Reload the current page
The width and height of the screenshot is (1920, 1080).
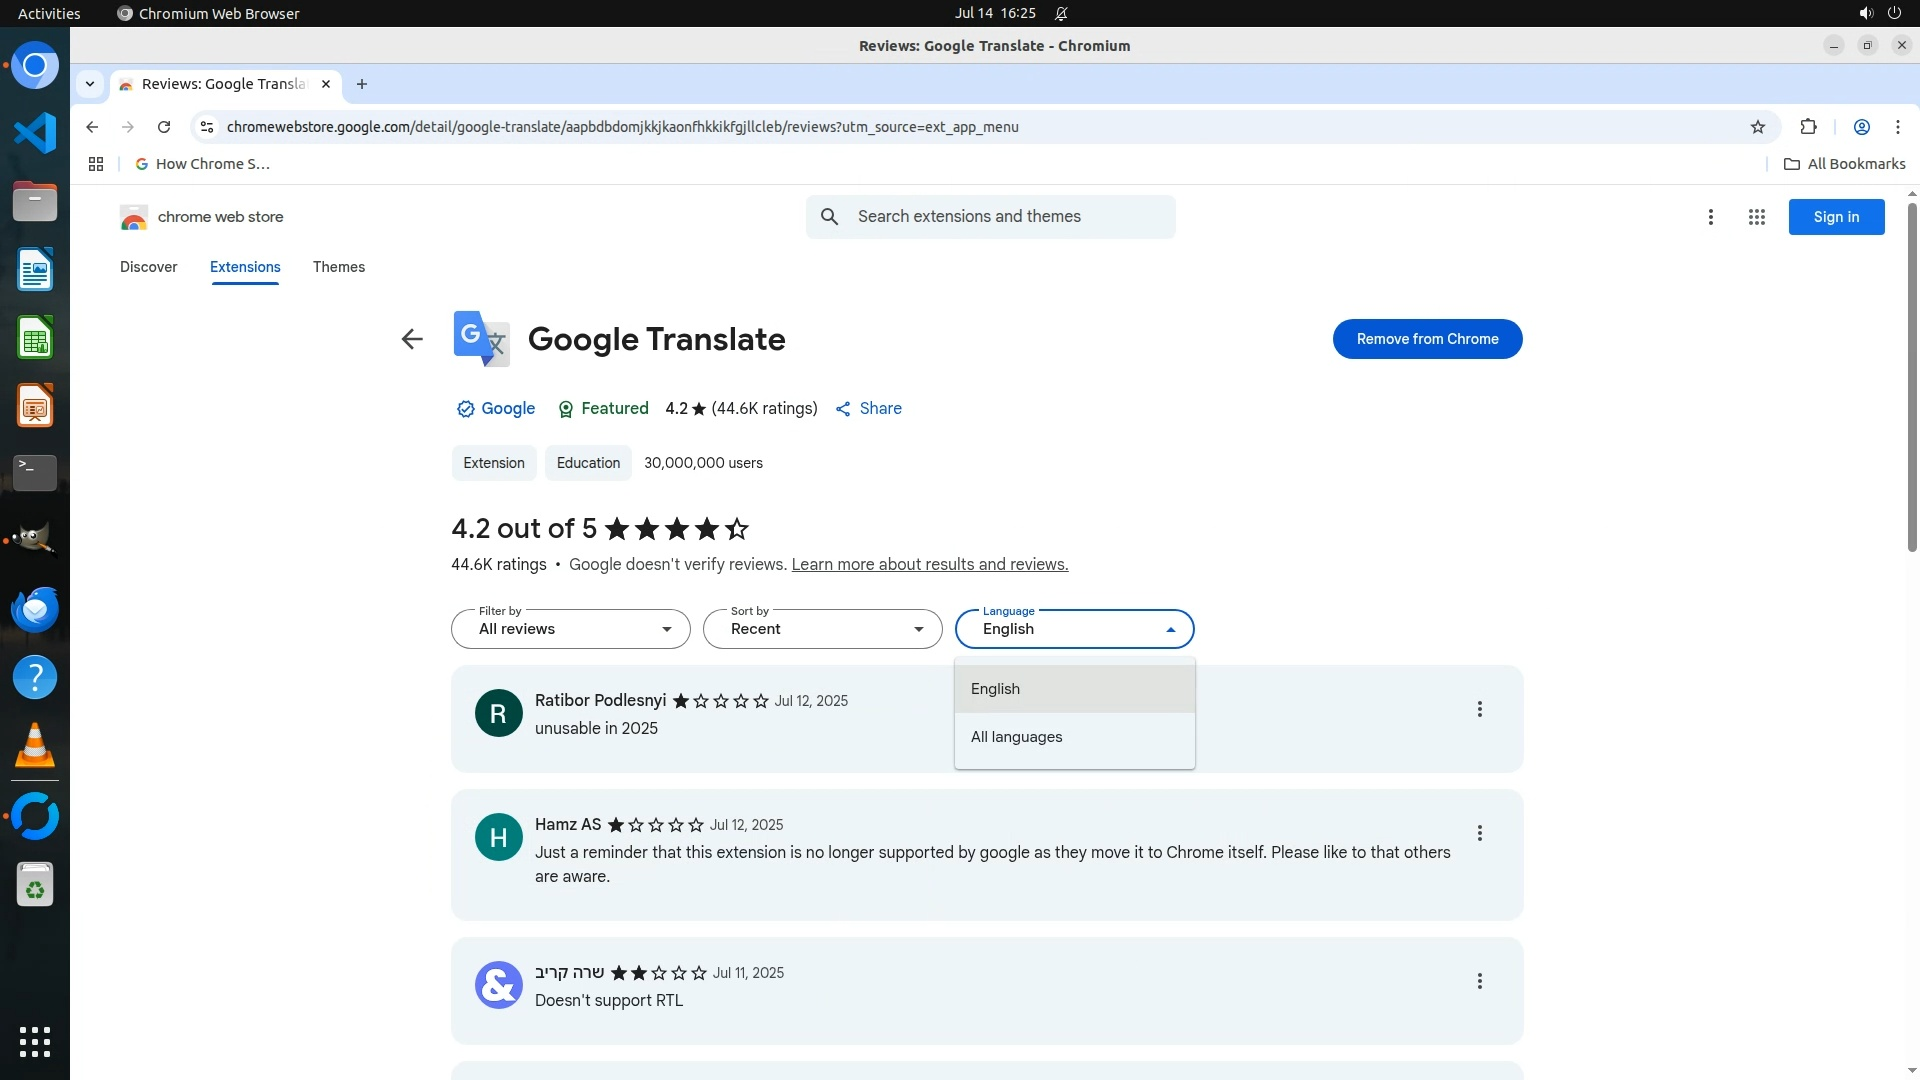point(164,127)
